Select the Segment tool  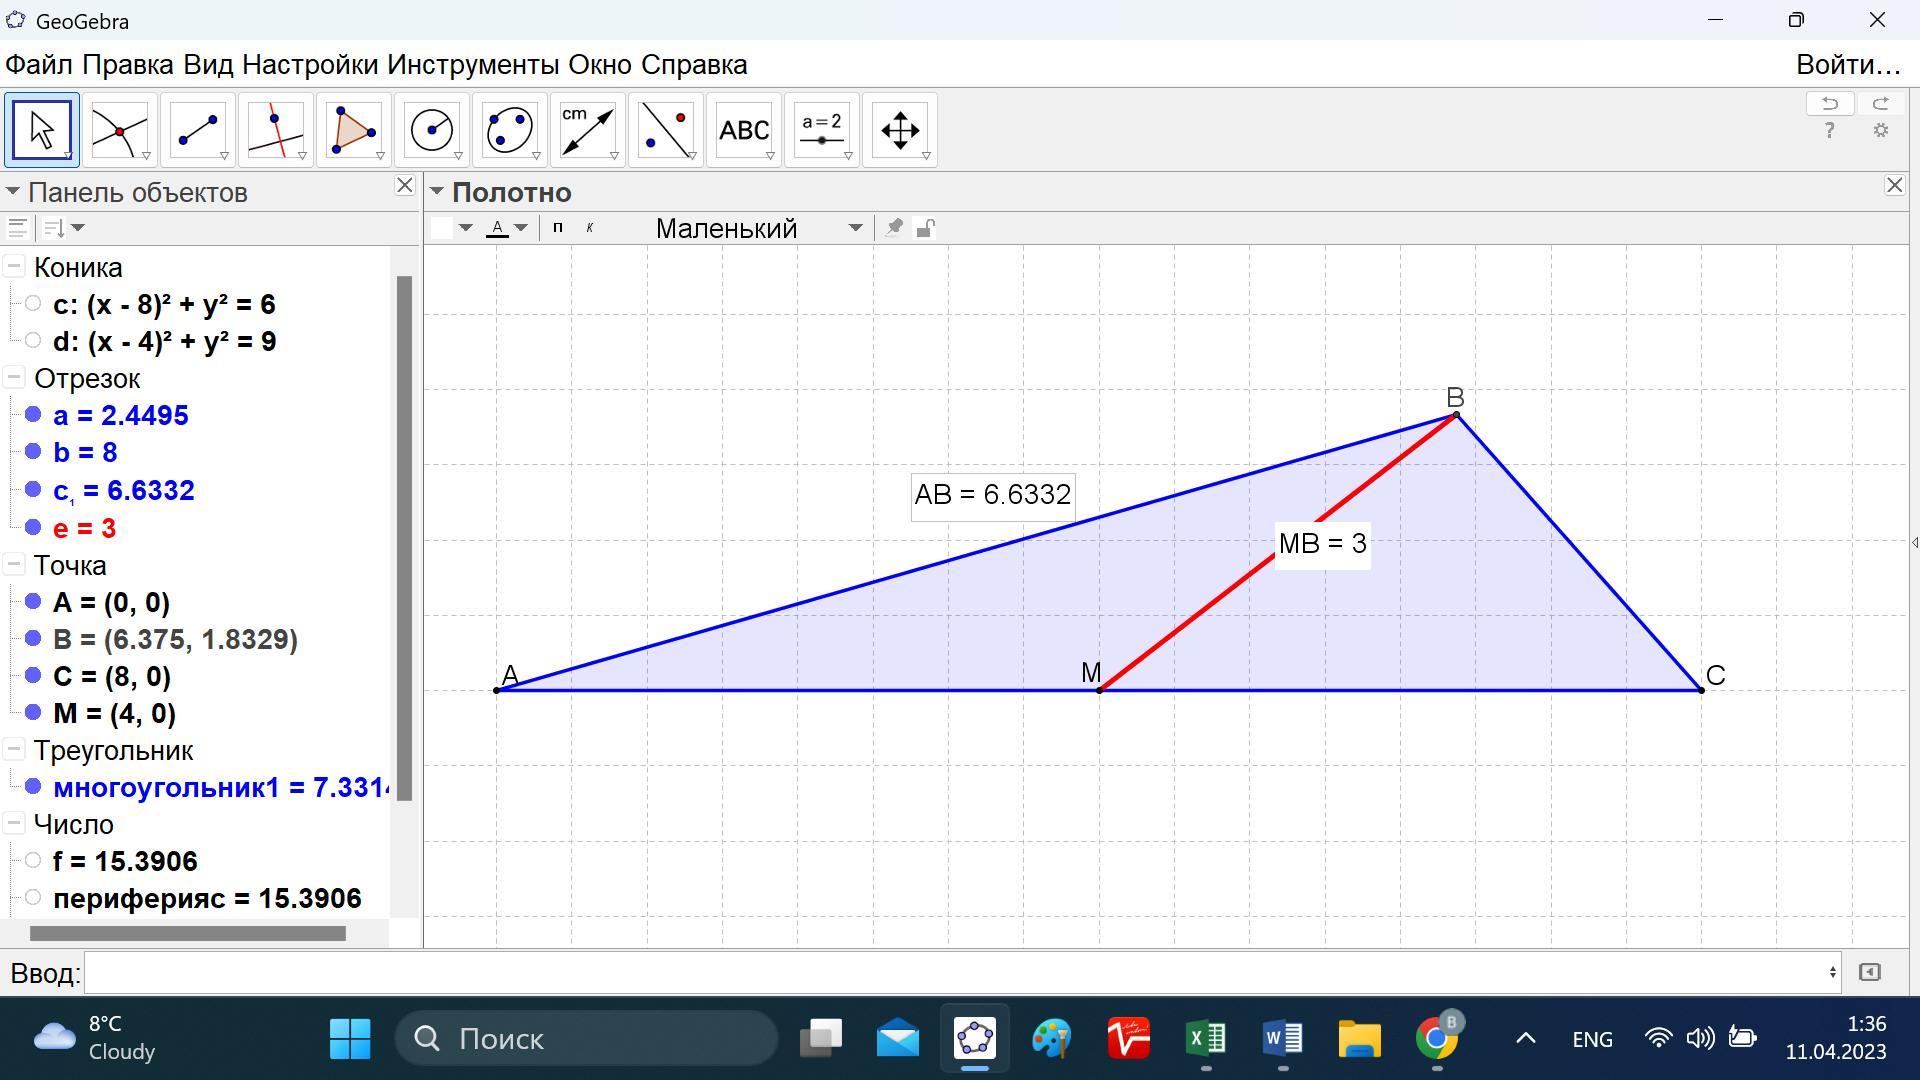tap(197, 130)
